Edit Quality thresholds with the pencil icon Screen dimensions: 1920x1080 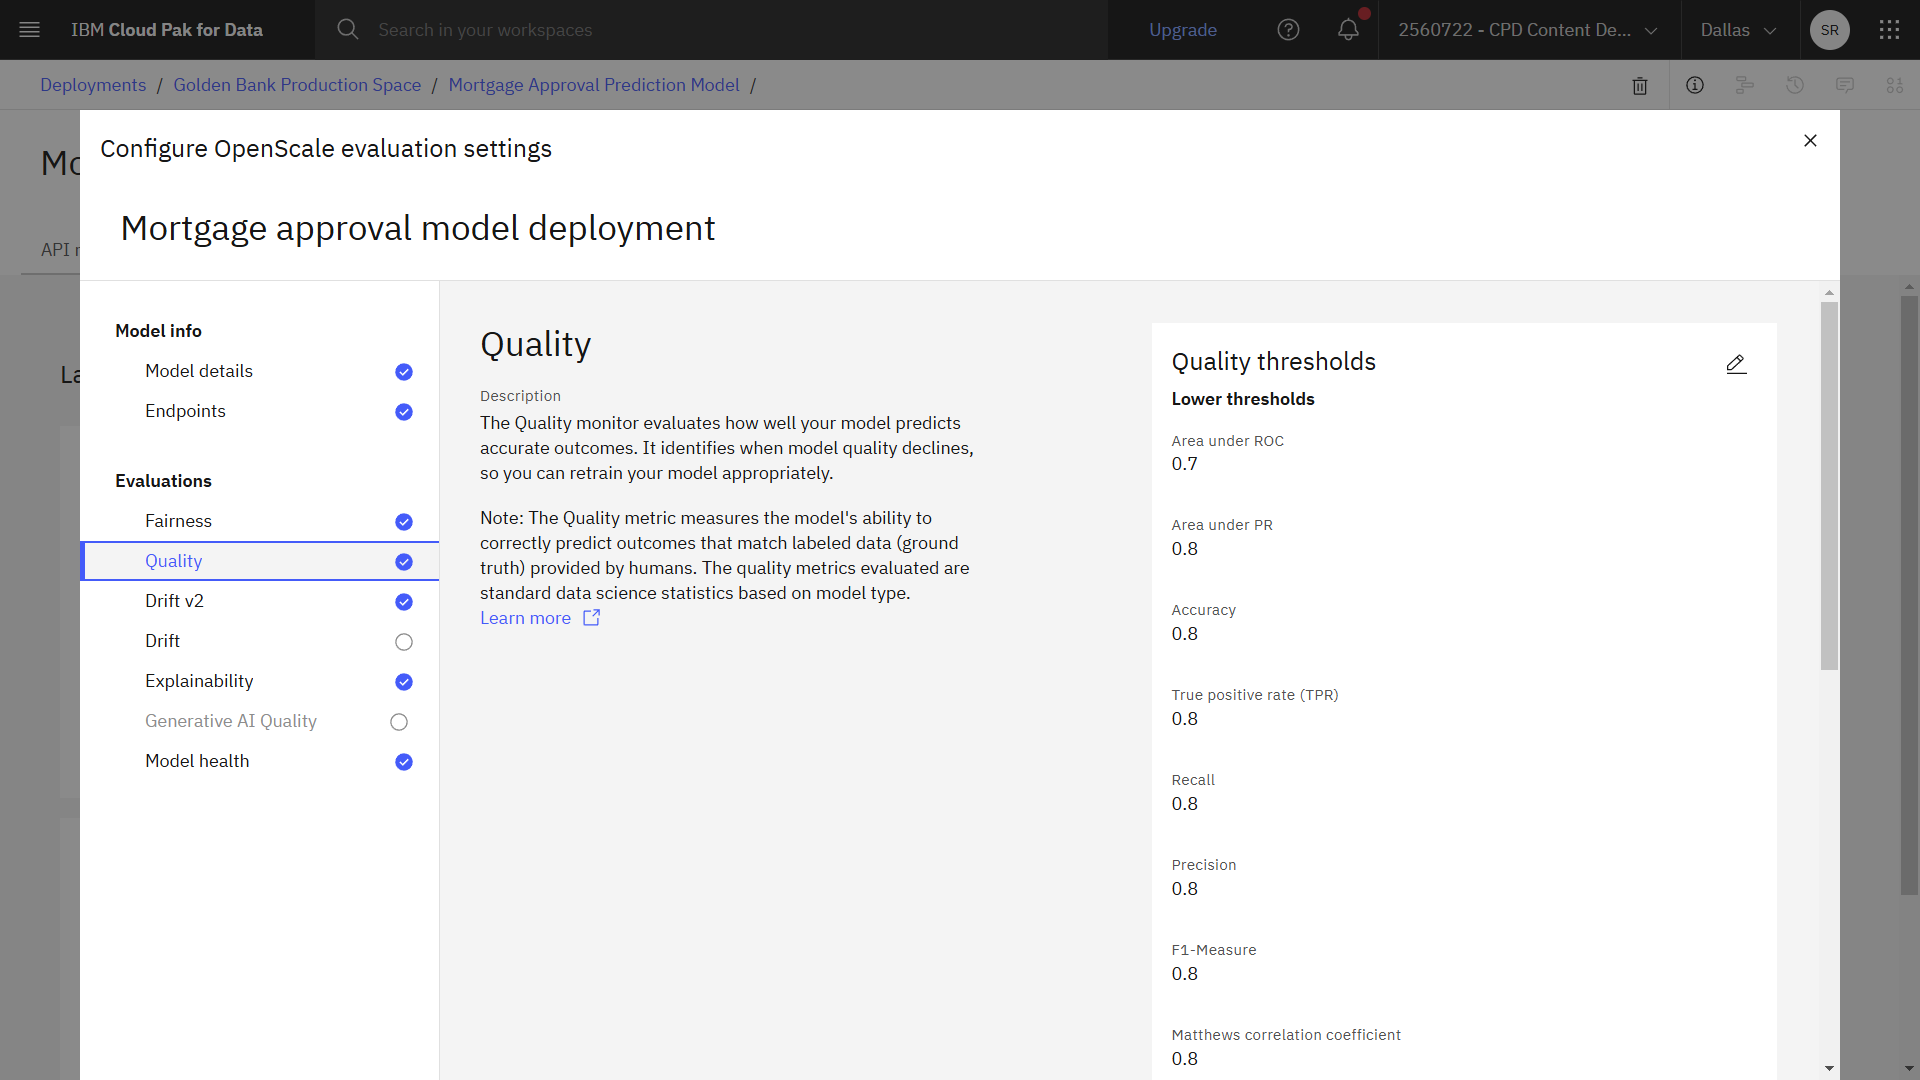click(1736, 364)
